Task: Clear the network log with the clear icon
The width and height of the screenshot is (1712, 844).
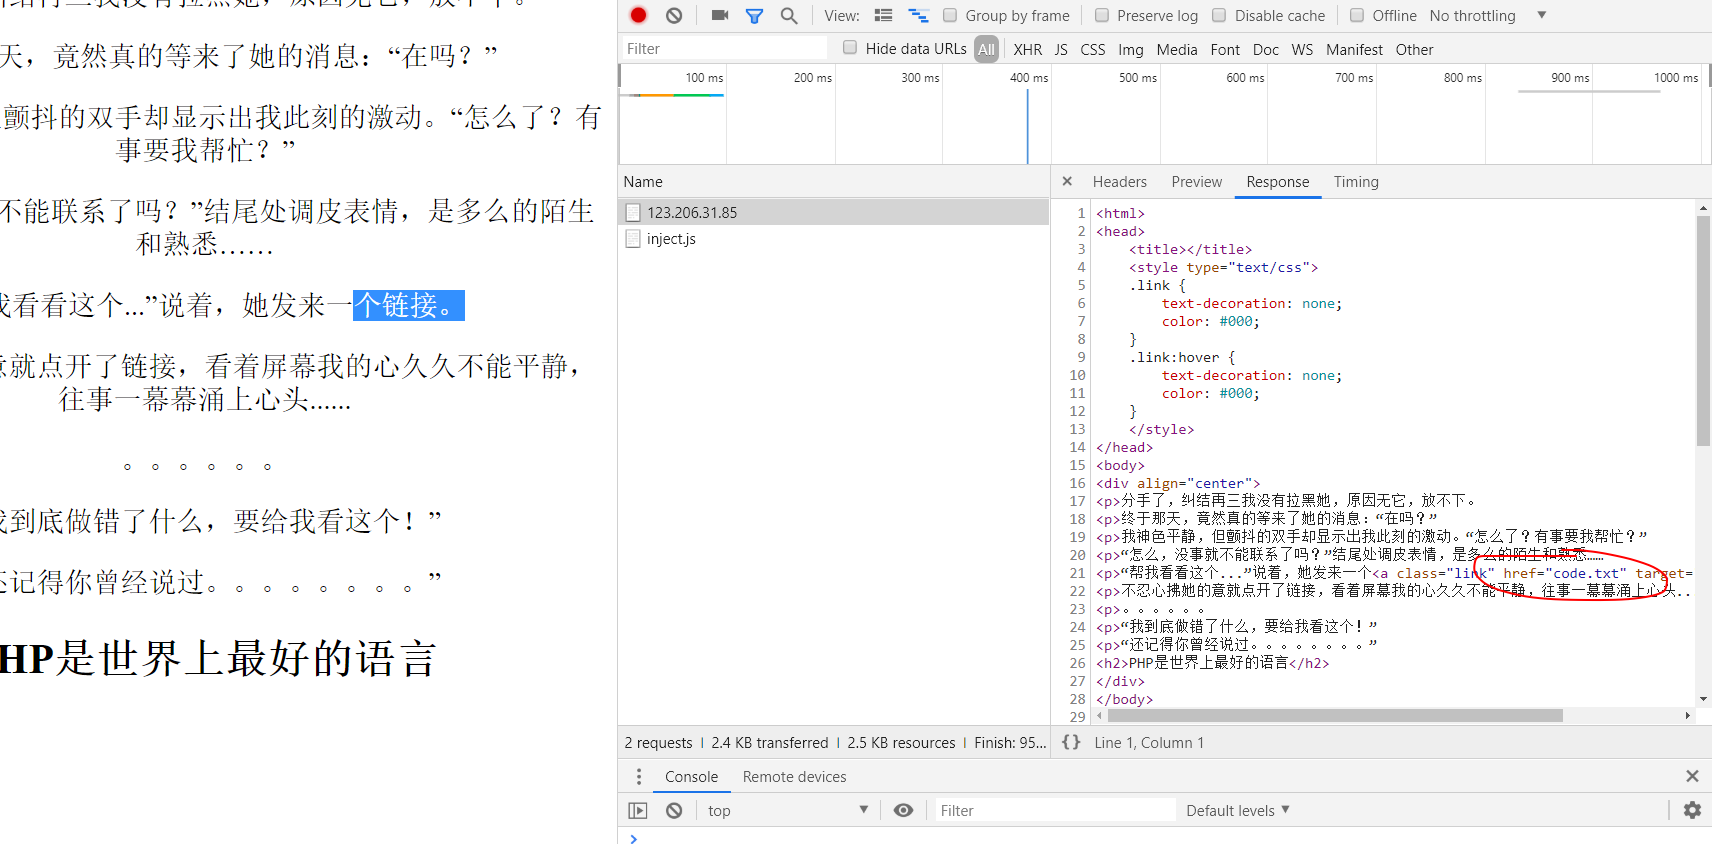Action: pyautogui.click(x=674, y=15)
